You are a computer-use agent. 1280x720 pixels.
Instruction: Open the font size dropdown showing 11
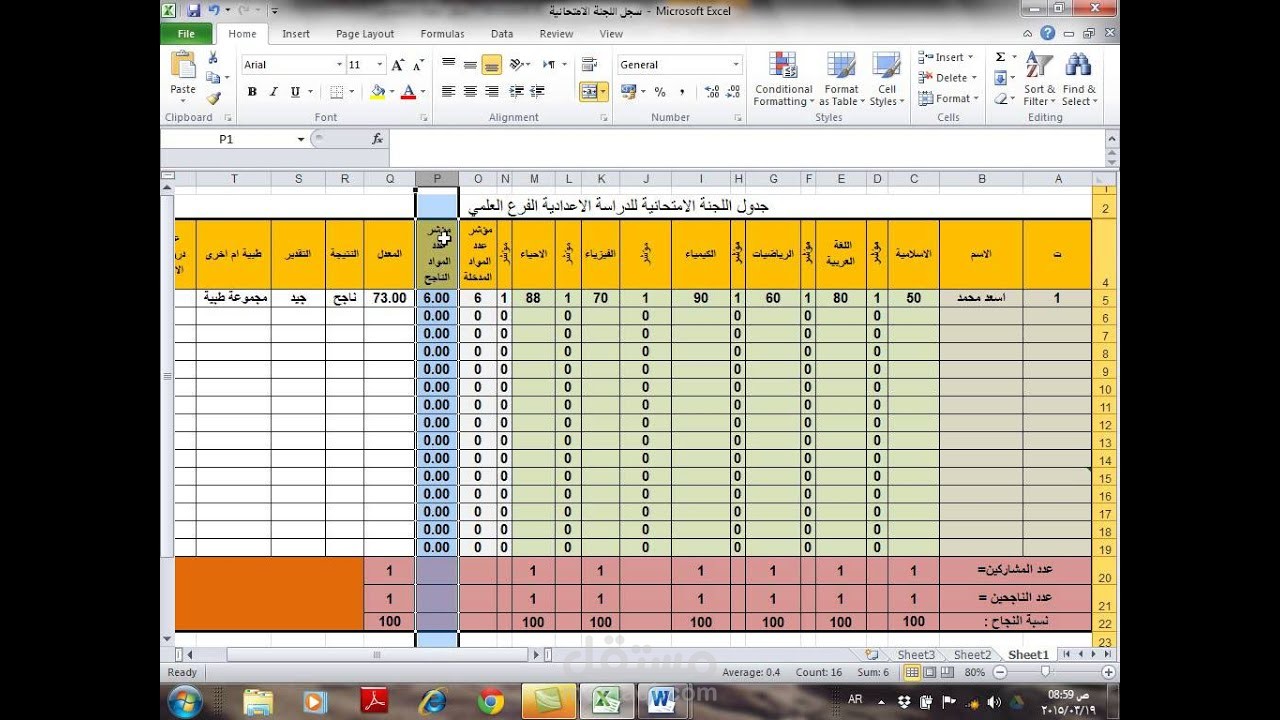(x=380, y=65)
